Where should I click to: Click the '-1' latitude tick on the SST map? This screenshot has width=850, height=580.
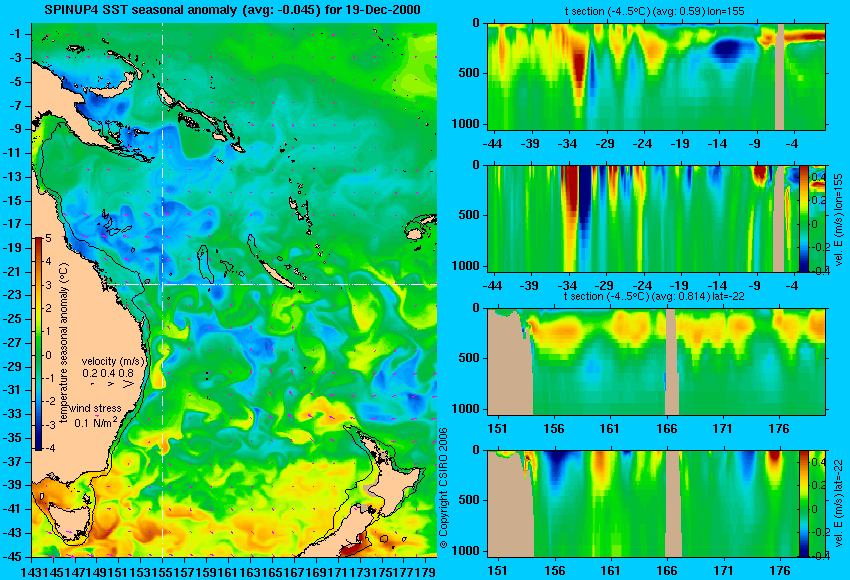[15, 34]
